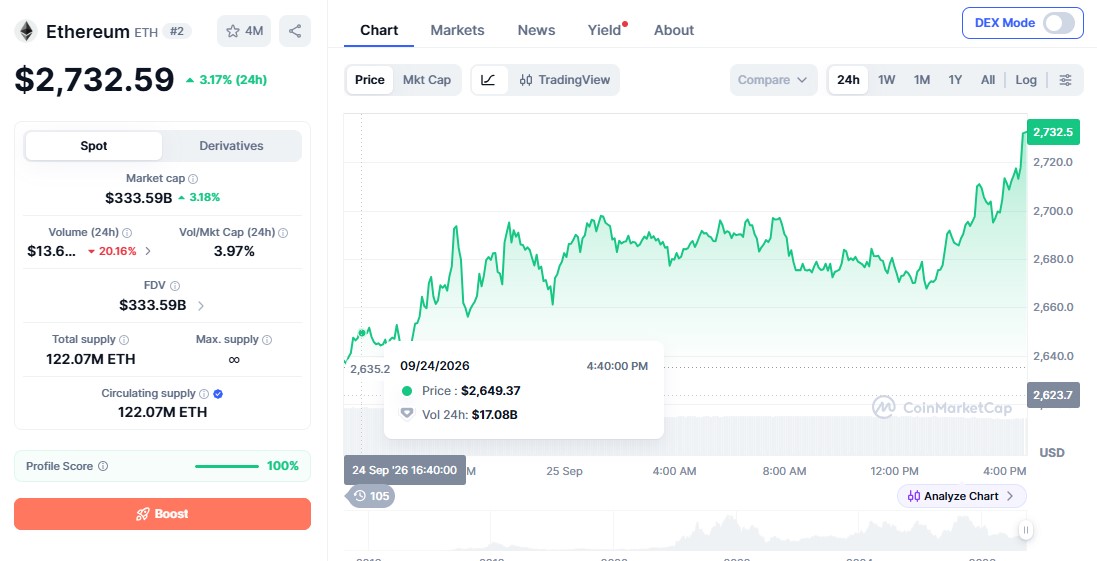Select the Mkt Cap chart option
The height and width of the screenshot is (561, 1097).
427,80
